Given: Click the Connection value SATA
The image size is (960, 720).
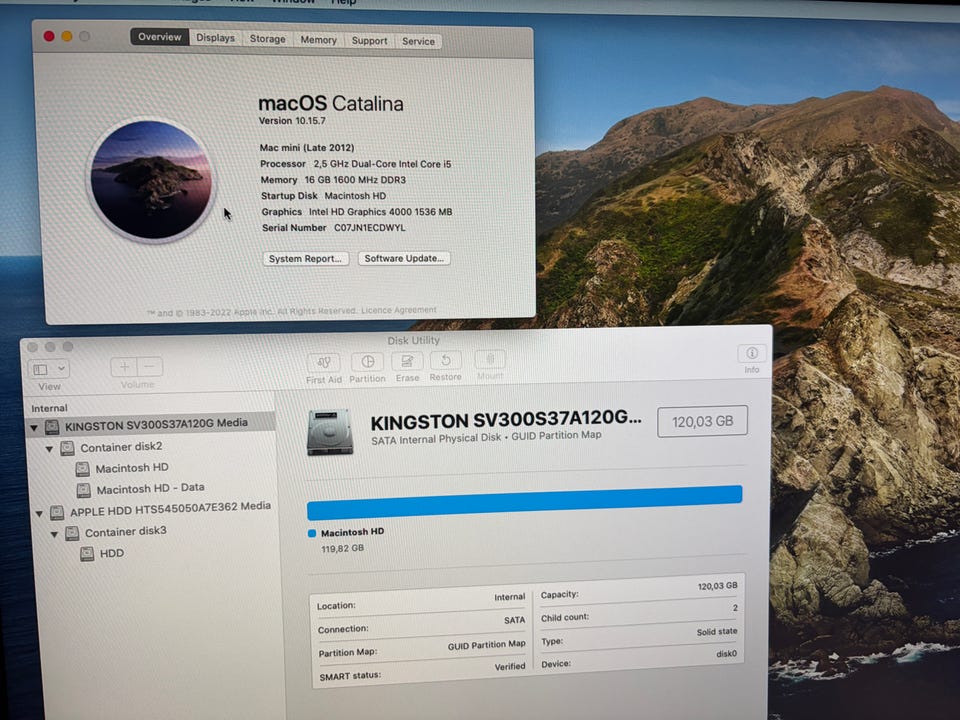Looking at the screenshot, I should pyautogui.click(x=514, y=620).
